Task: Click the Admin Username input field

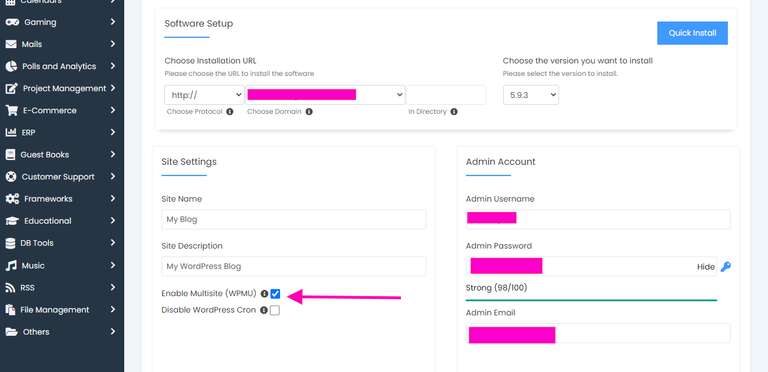Action: pyautogui.click(x=598, y=219)
